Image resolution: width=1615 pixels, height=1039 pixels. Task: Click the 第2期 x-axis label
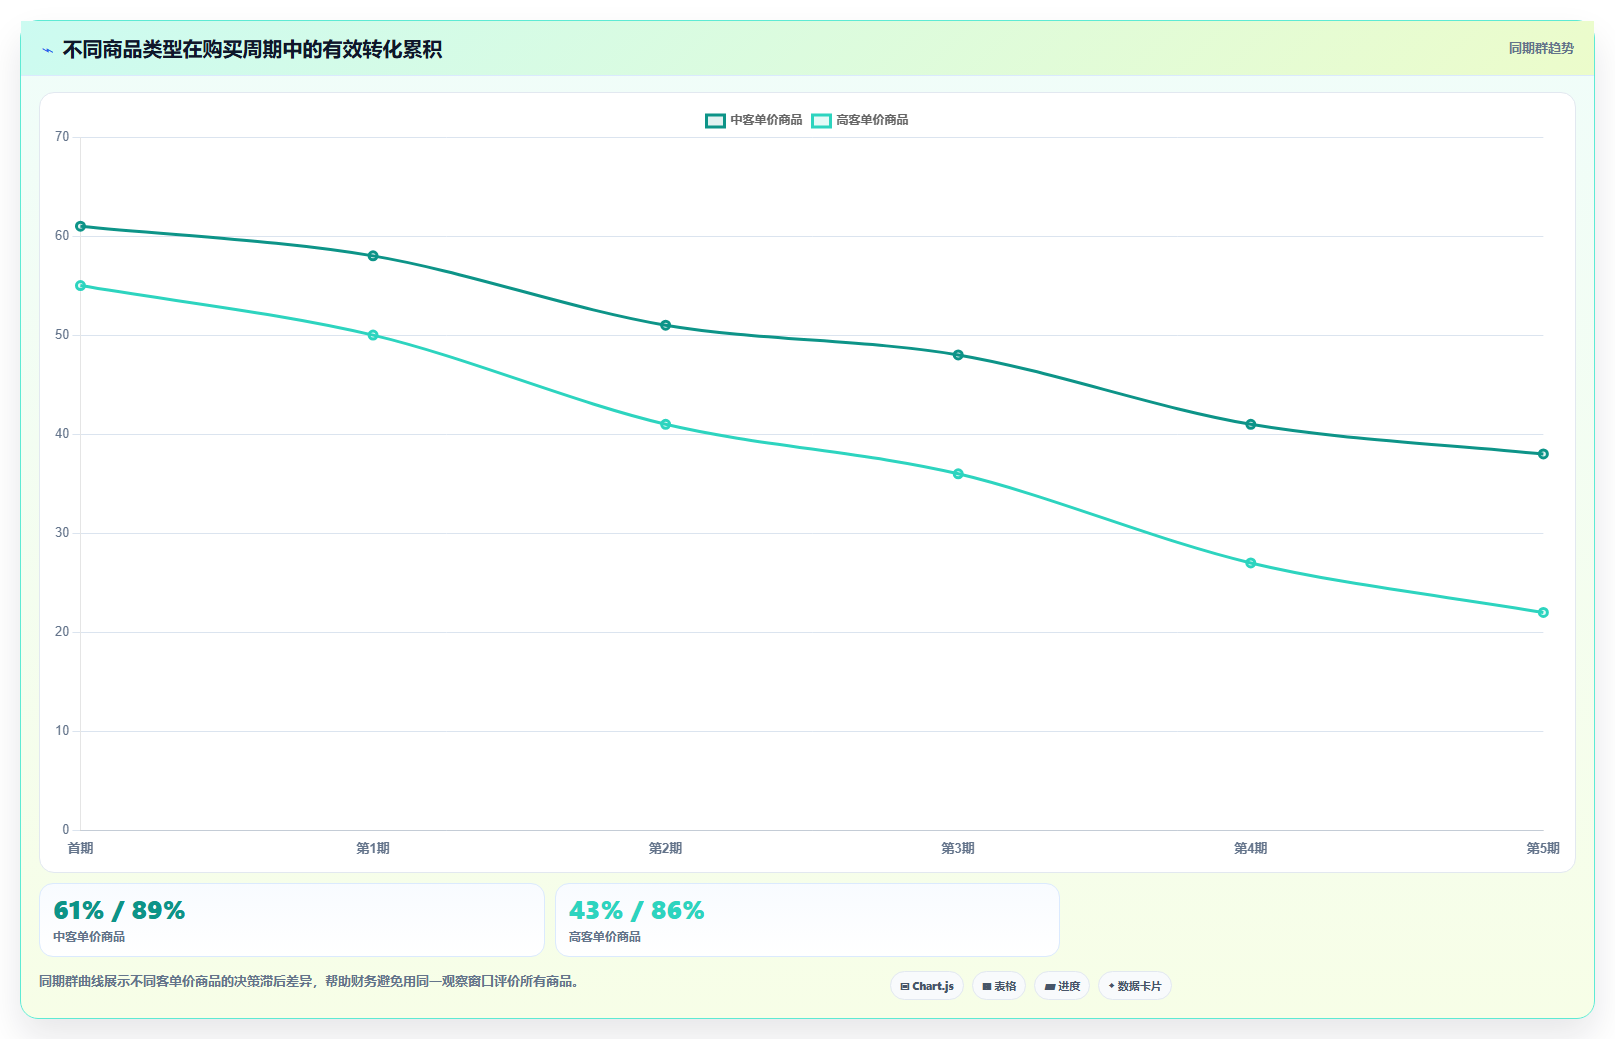(x=665, y=848)
